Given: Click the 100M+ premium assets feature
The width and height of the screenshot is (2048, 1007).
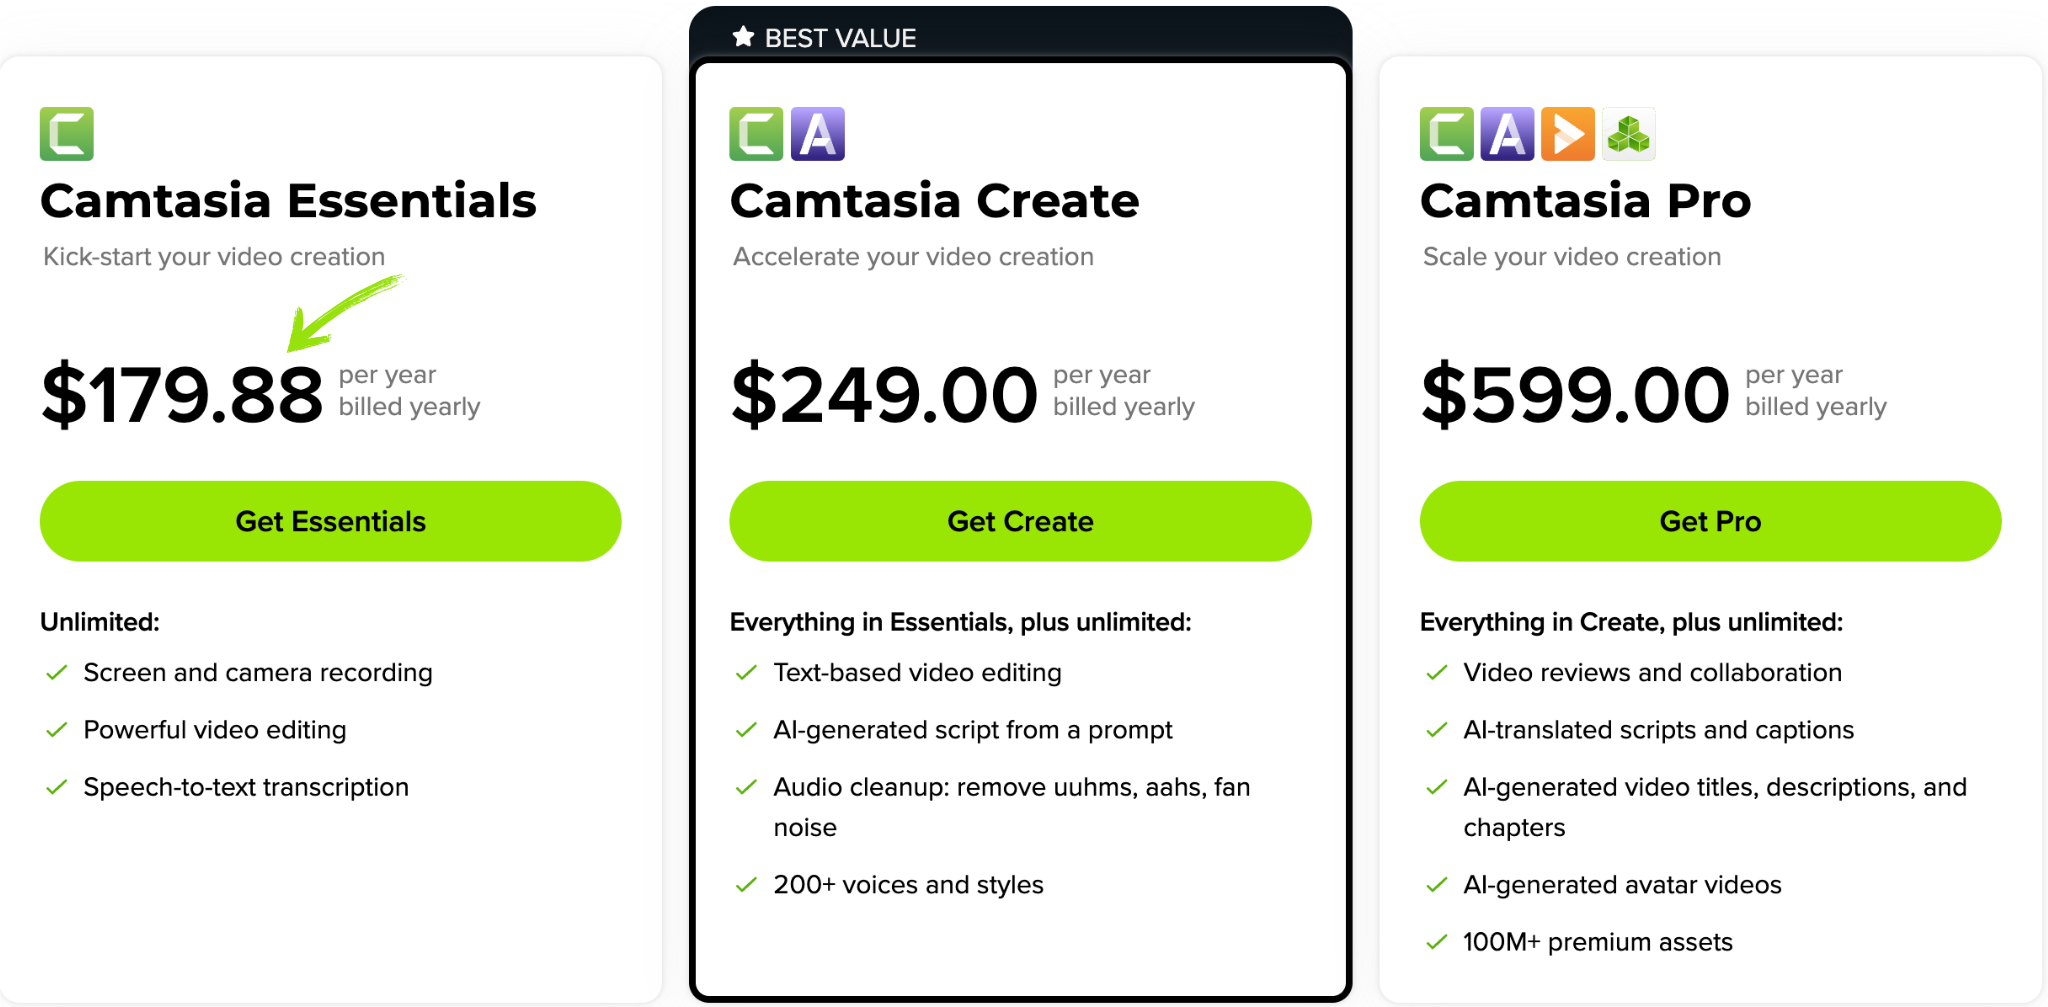Looking at the screenshot, I should (x=1597, y=942).
